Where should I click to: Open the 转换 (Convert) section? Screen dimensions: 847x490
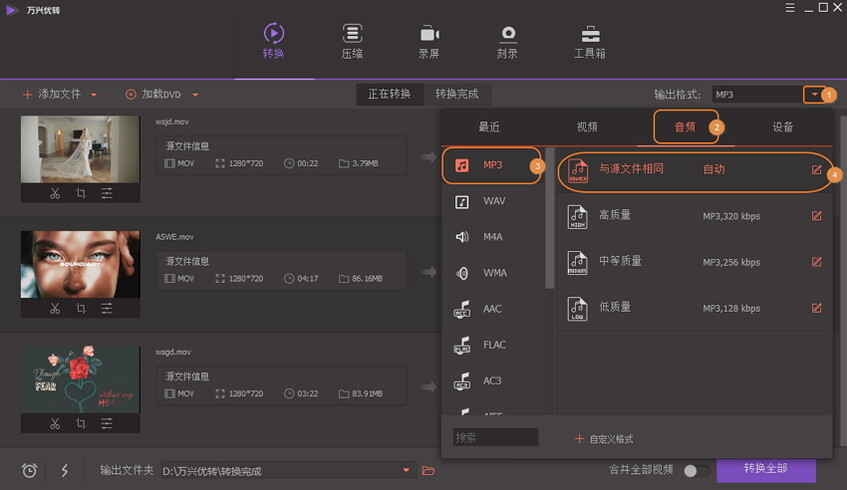(x=273, y=41)
